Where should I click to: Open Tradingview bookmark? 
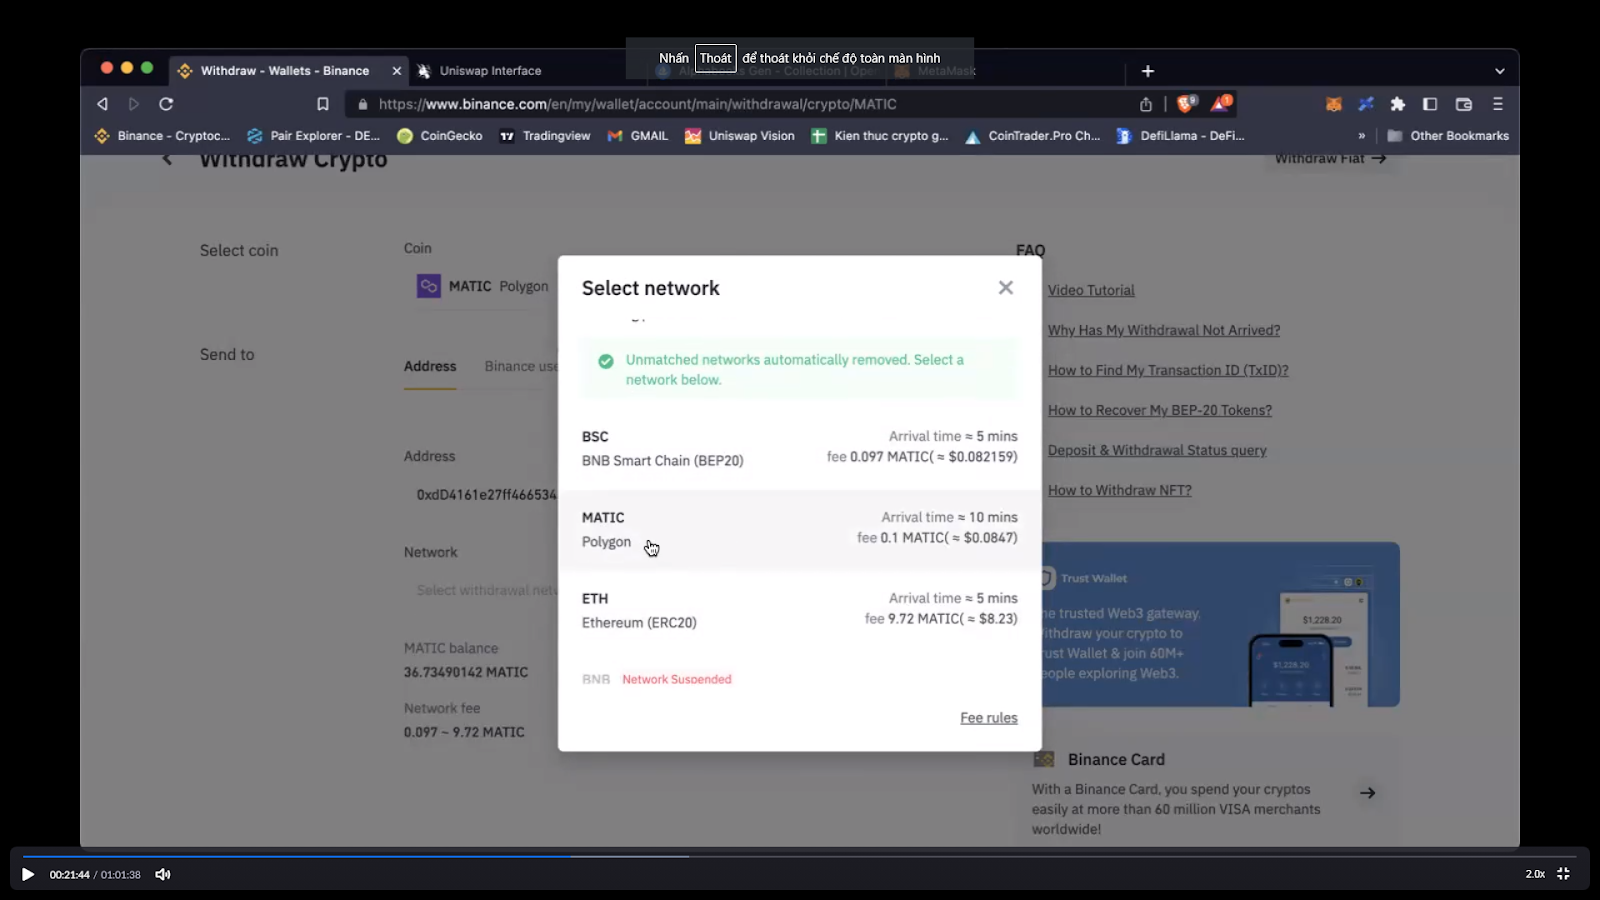pyautogui.click(x=545, y=136)
